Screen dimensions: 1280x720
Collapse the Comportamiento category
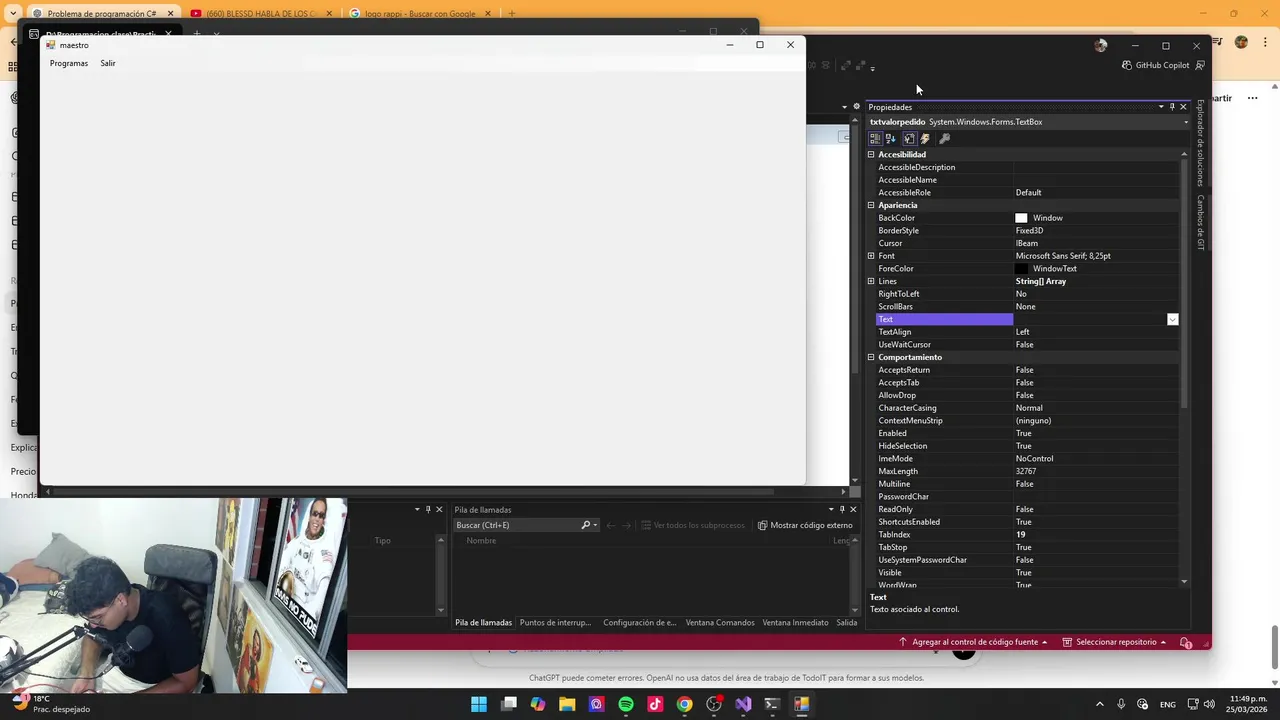point(871,357)
